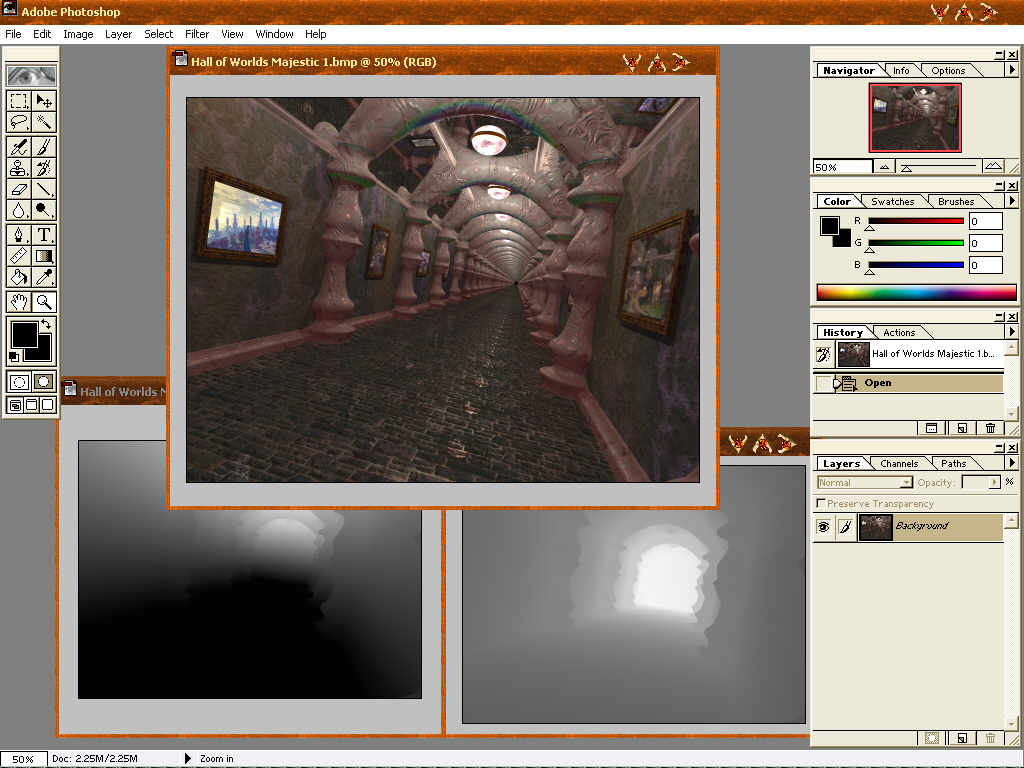Click the Open history state
The width and height of the screenshot is (1024, 768).
tap(878, 383)
